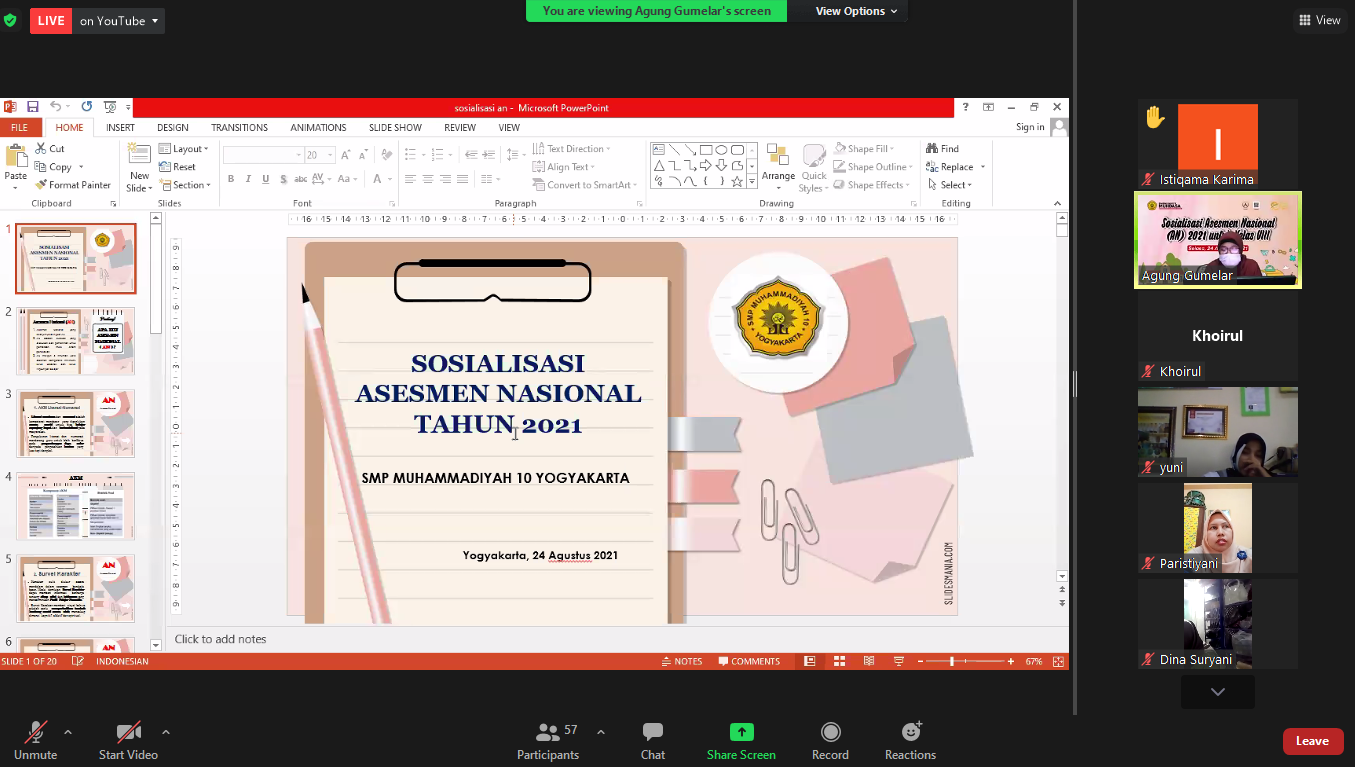Switch to the TRANSITIONS tab

pos(239,127)
